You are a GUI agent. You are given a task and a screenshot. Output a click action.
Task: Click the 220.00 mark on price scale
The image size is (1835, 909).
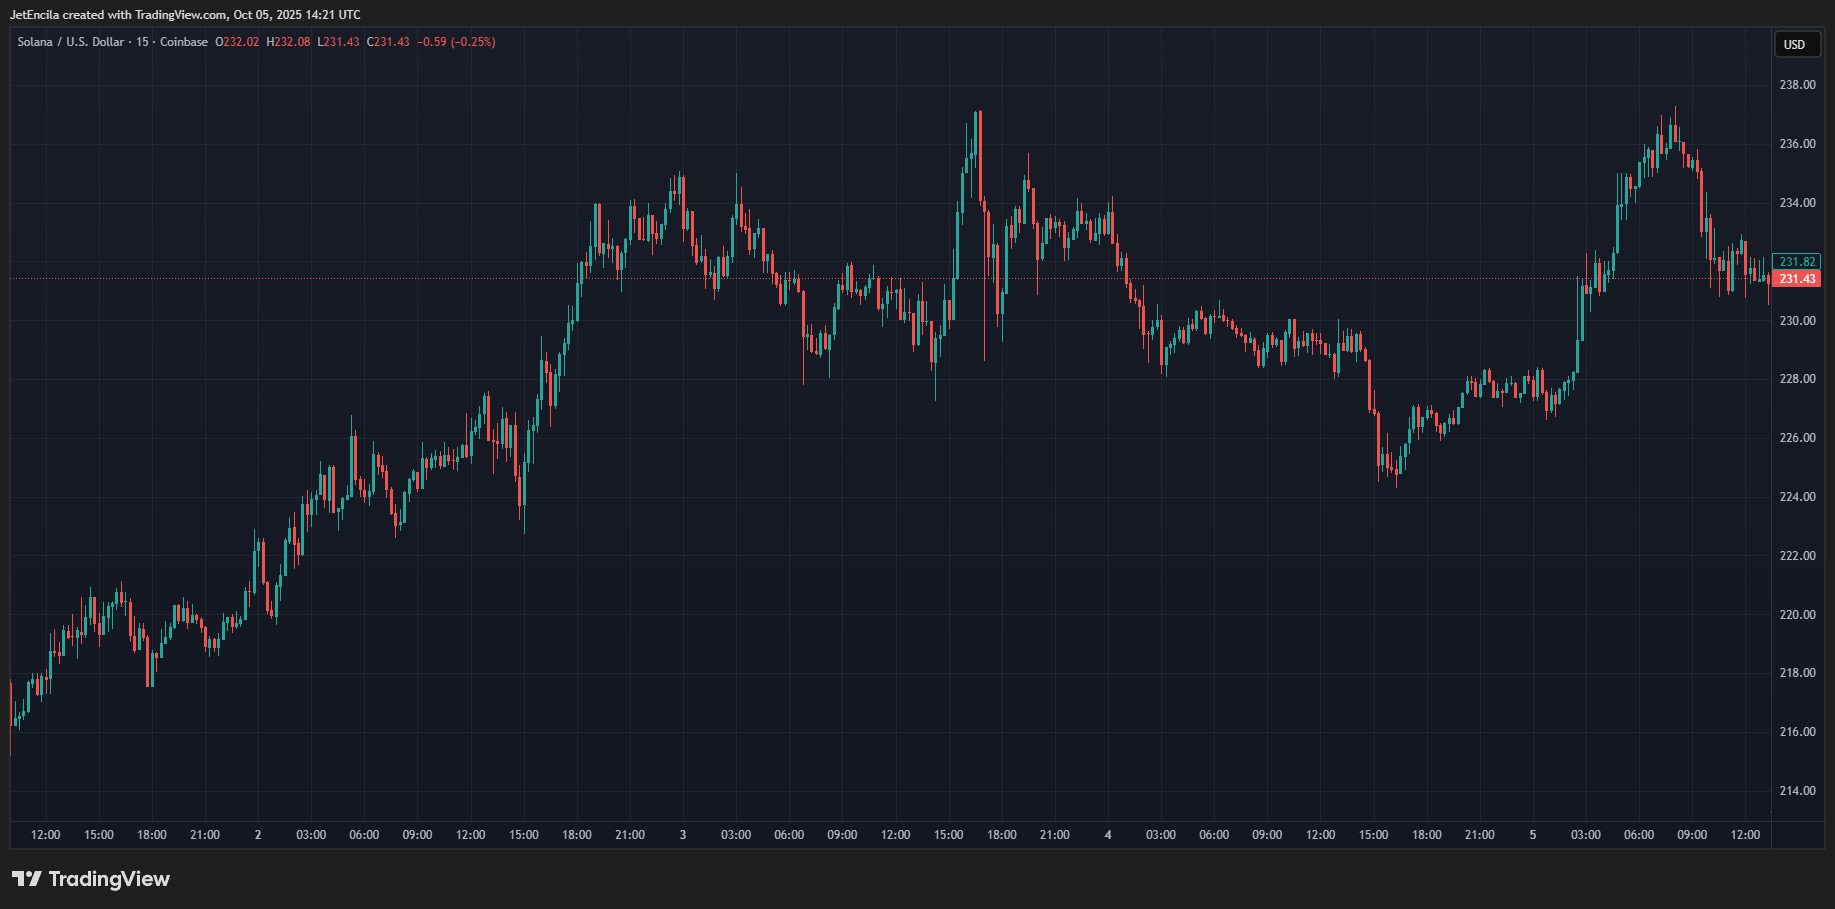pos(1797,615)
